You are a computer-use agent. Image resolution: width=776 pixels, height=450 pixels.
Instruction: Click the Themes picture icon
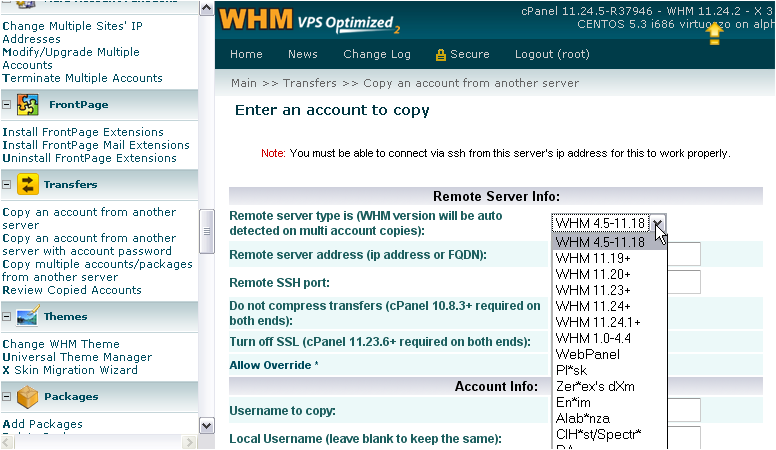click(27, 316)
